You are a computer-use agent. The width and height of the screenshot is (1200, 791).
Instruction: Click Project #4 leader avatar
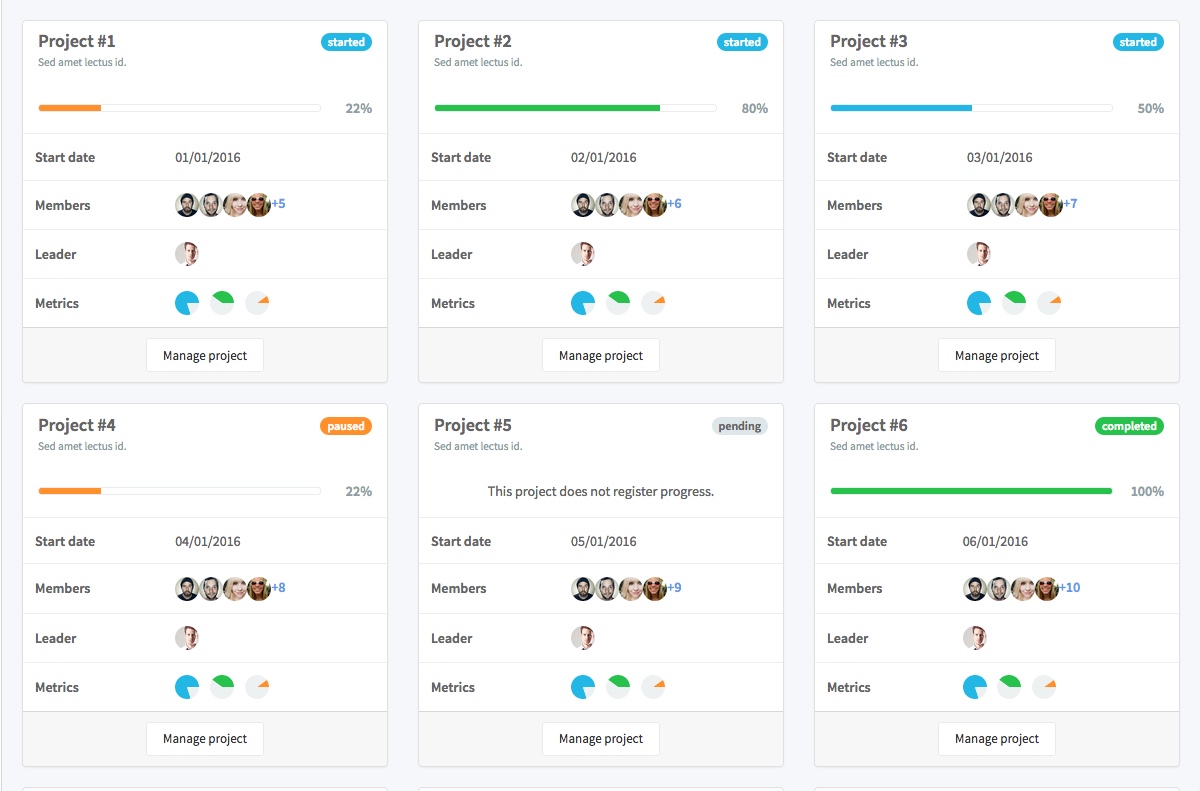187,638
